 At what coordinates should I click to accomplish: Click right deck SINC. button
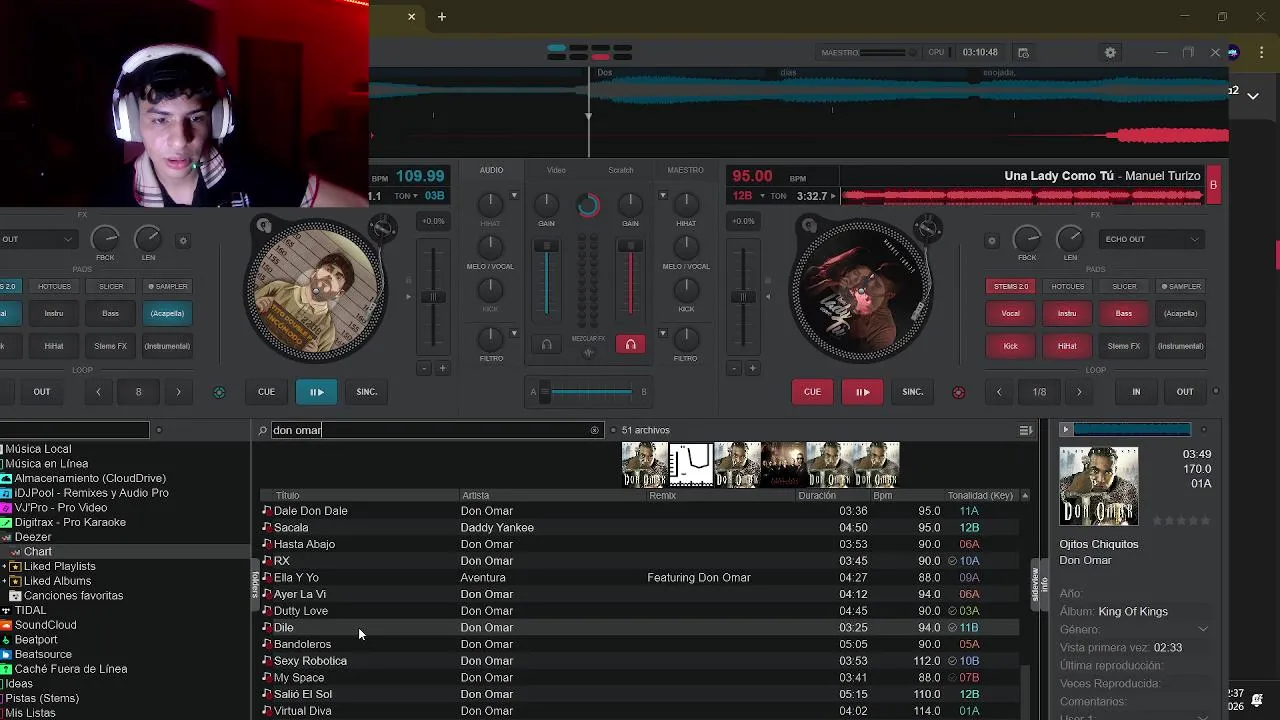pos(913,392)
